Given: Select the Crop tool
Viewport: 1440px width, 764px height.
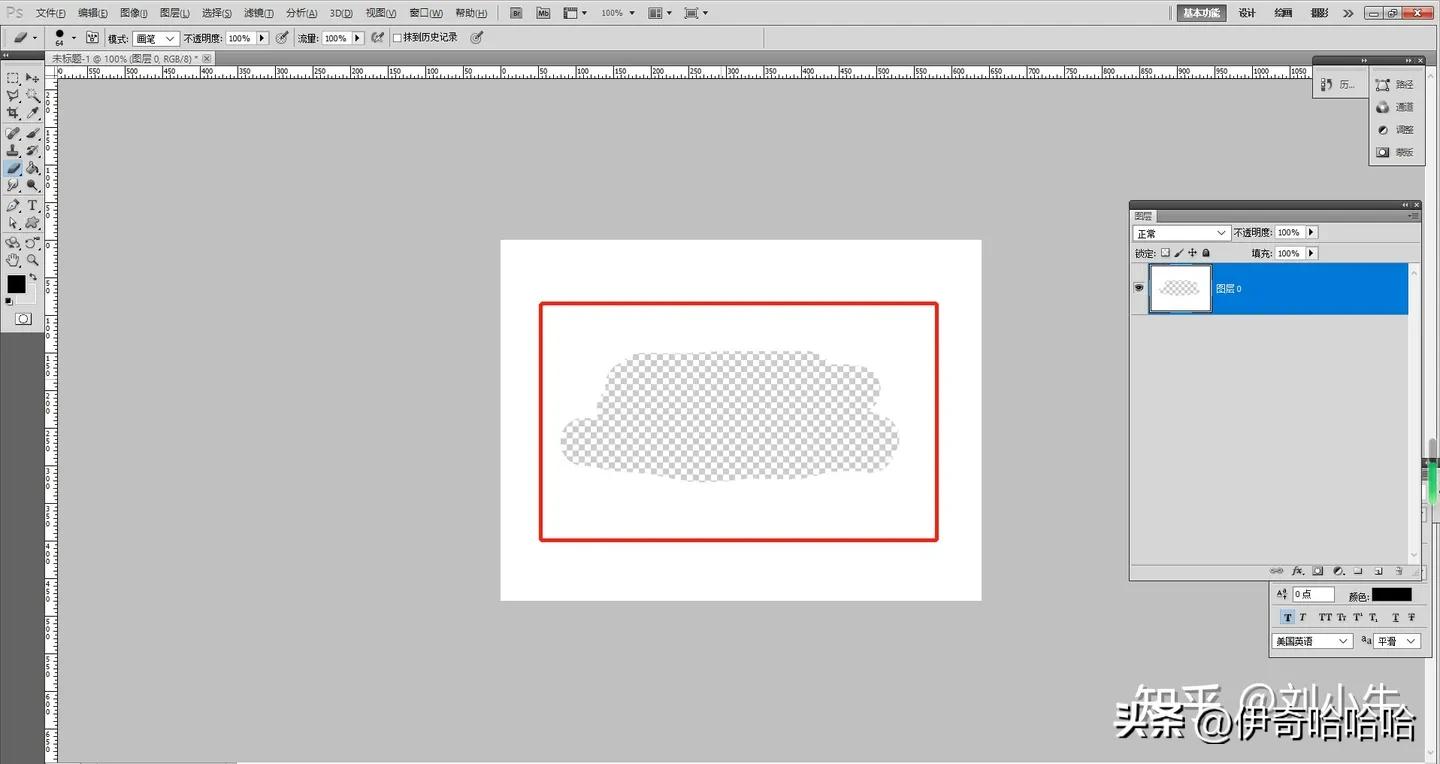Looking at the screenshot, I should point(13,113).
